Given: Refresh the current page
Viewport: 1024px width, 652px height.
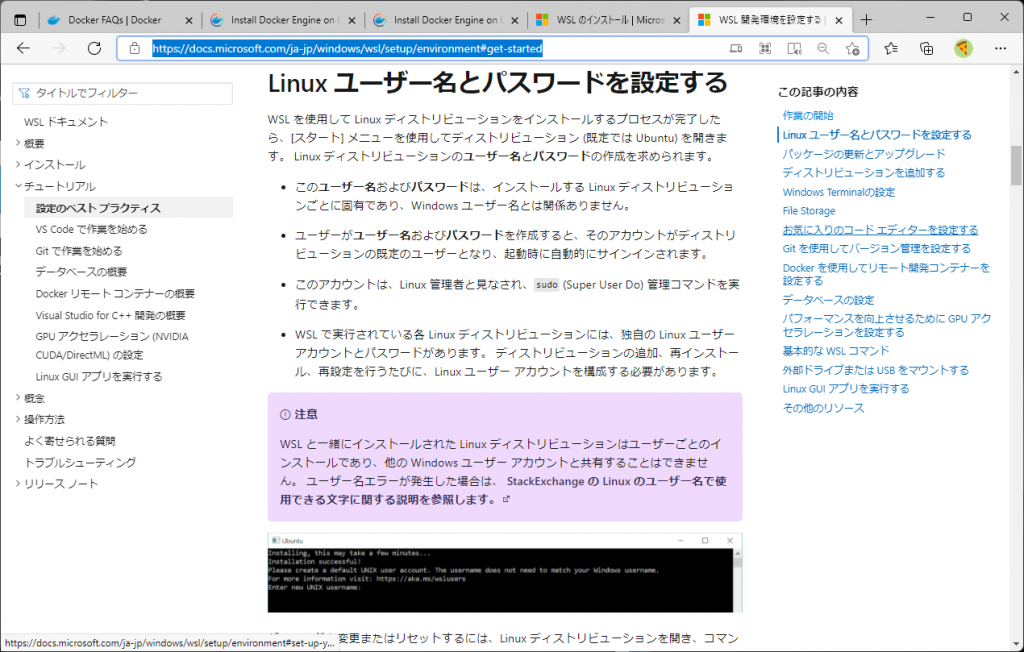Looking at the screenshot, I should tap(95, 48).
